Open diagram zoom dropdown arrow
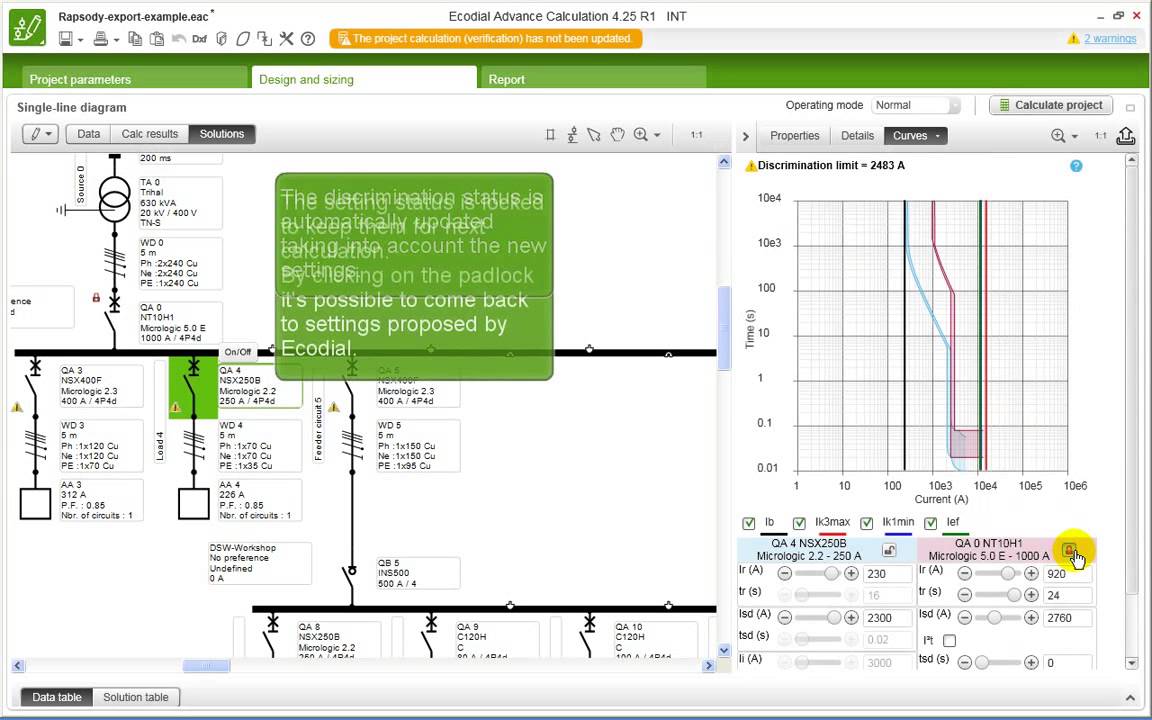Viewport: 1152px width, 720px height. coord(657,135)
